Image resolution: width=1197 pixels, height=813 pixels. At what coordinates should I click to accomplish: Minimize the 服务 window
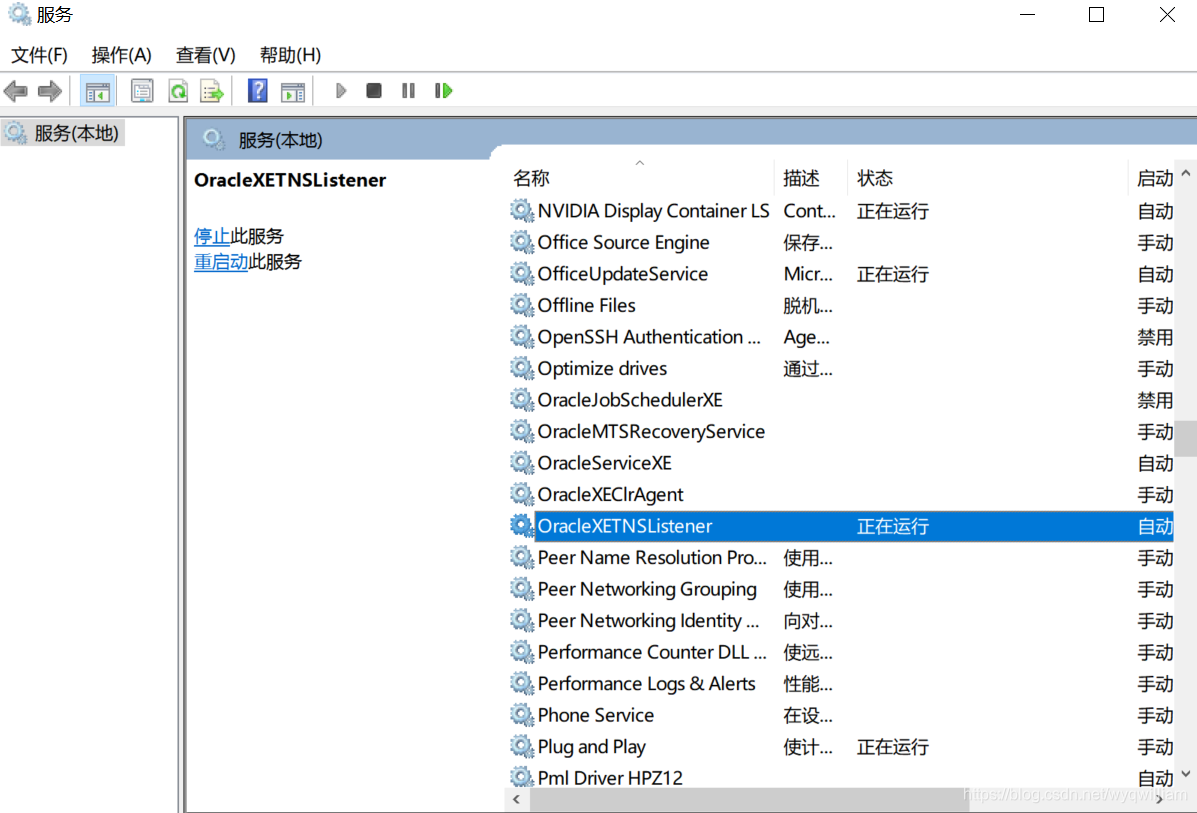point(1028,15)
